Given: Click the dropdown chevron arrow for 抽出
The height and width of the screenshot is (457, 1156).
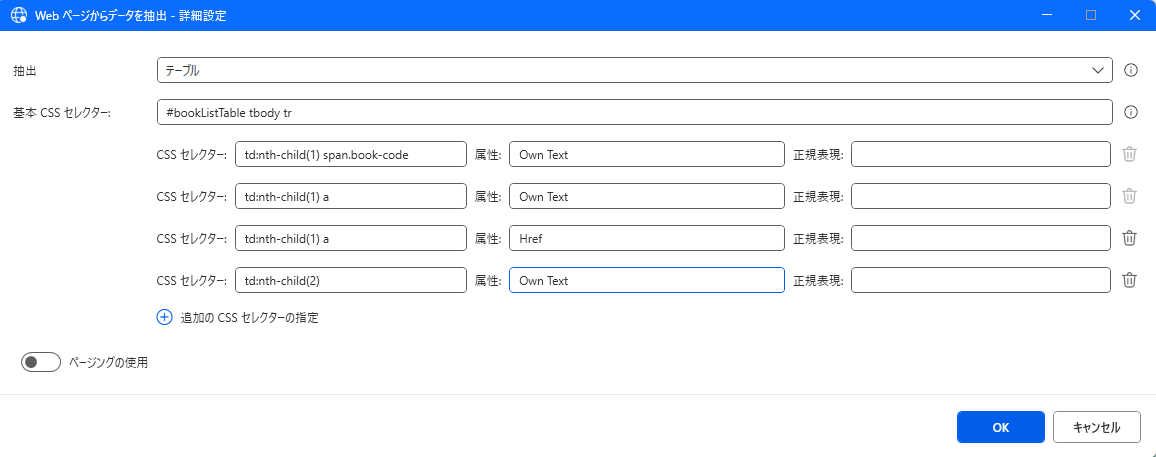Looking at the screenshot, I should pyautogui.click(x=1096, y=70).
